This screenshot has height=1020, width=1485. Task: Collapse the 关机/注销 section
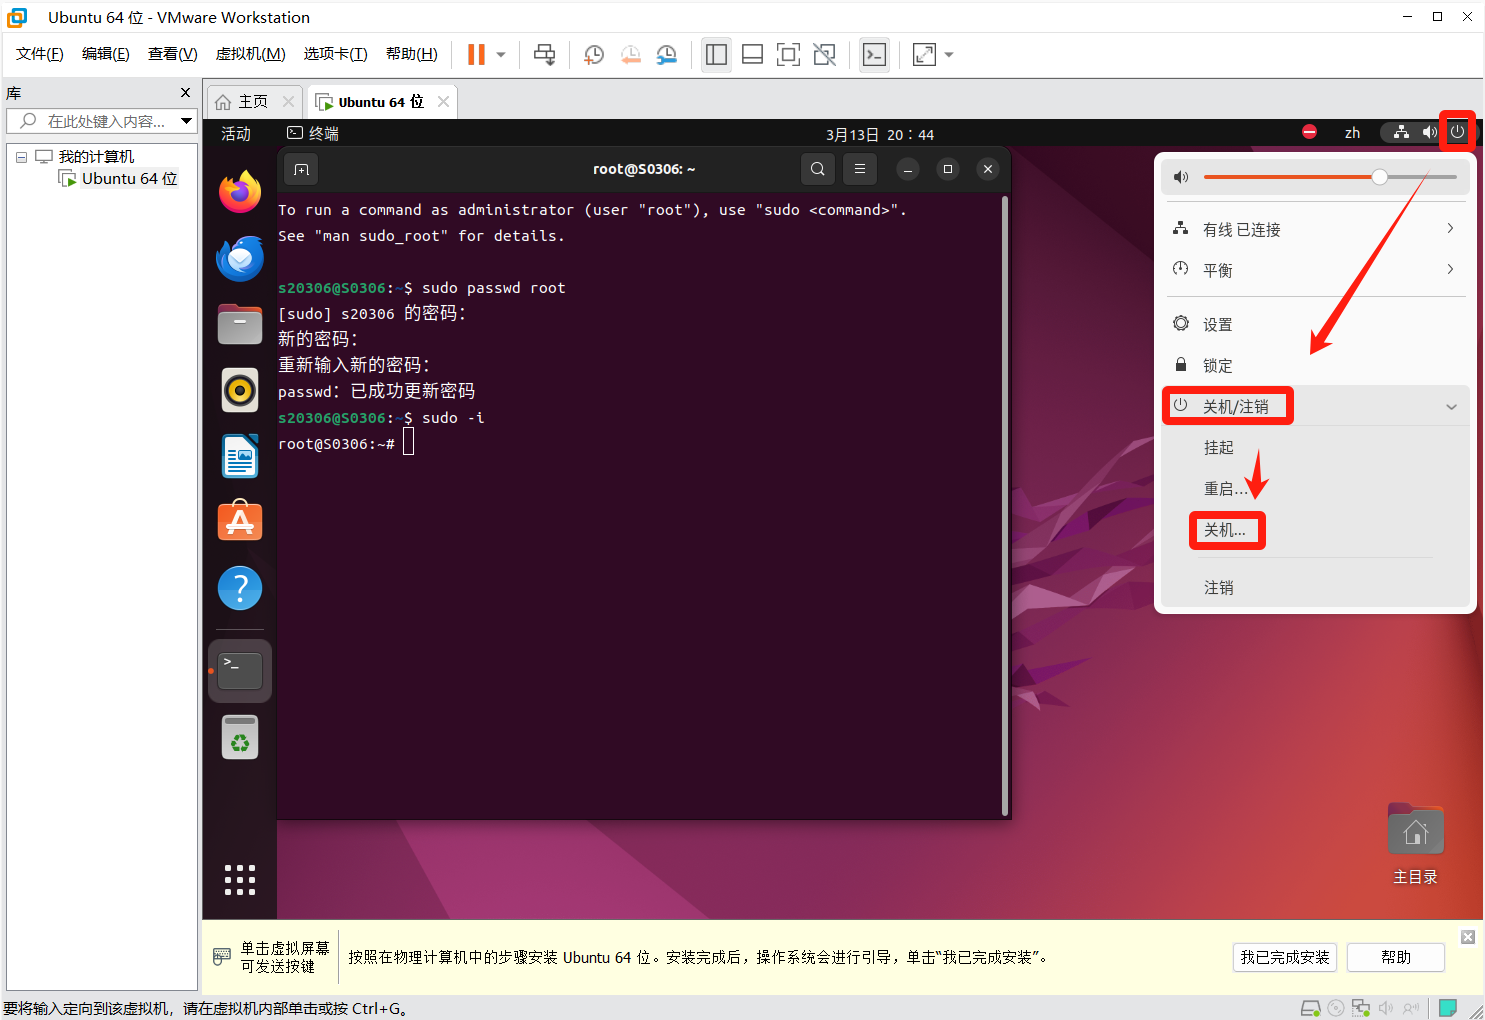[x=1451, y=406]
